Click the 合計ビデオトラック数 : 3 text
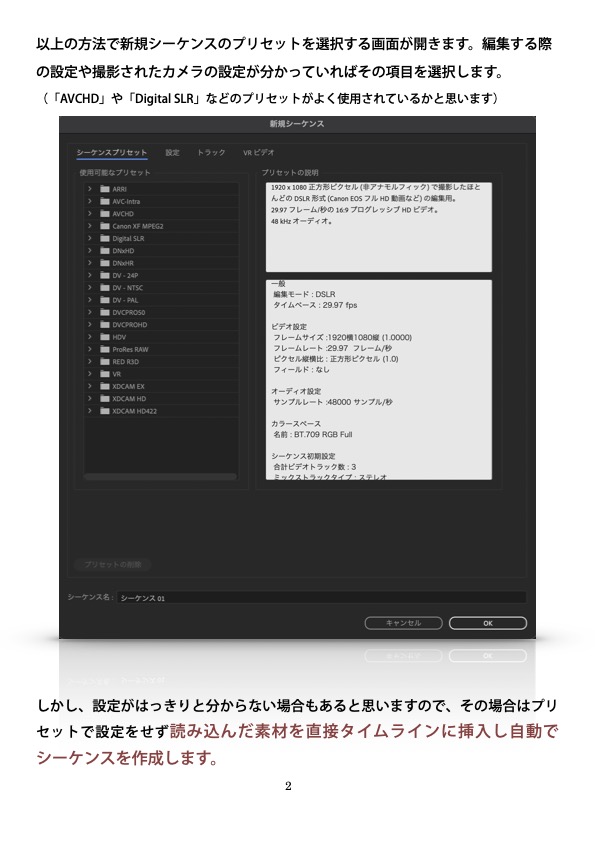Viewport: 595px width, 842px height. [315, 467]
